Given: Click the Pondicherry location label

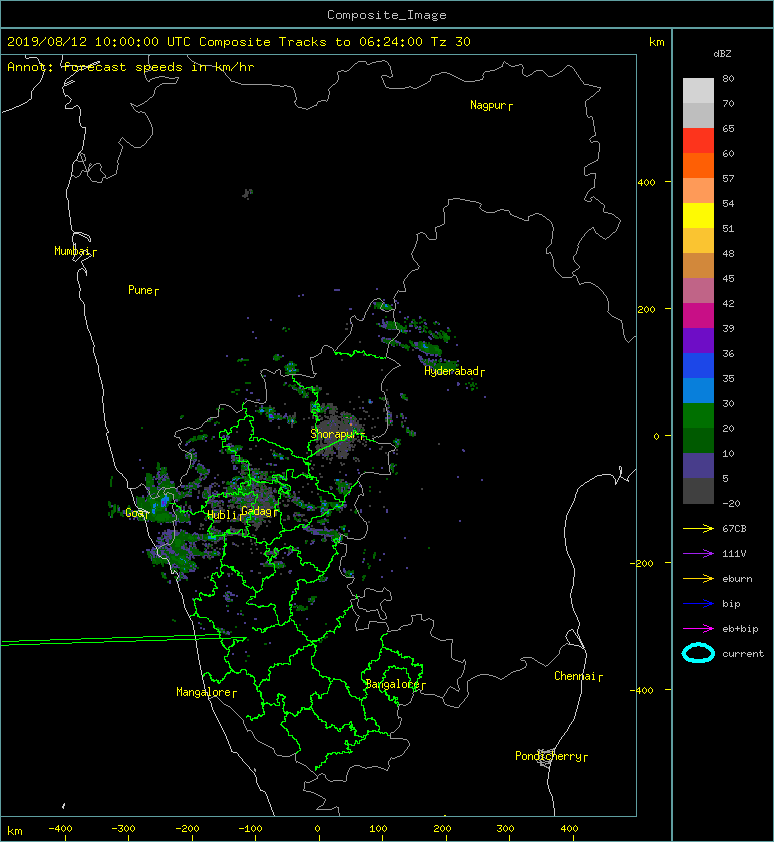Looking at the screenshot, I should click(548, 756).
